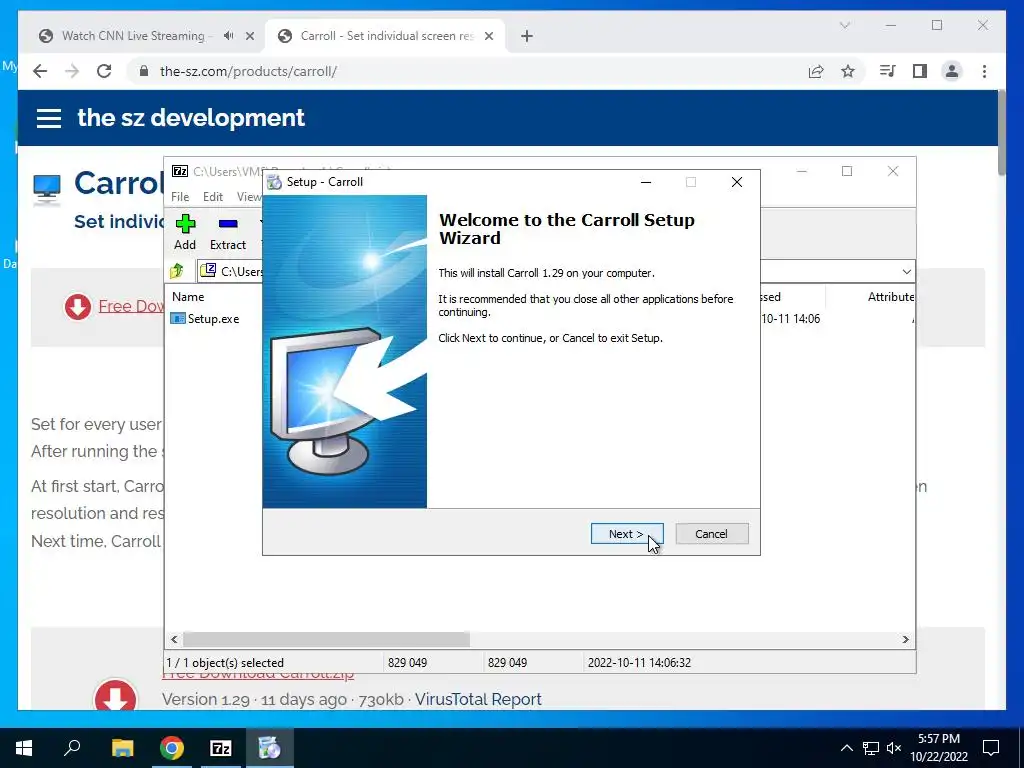The height and width of the screenshot is (768, 1024).
Task: Click the Name column header in 7-Zip
Action: 188,296
